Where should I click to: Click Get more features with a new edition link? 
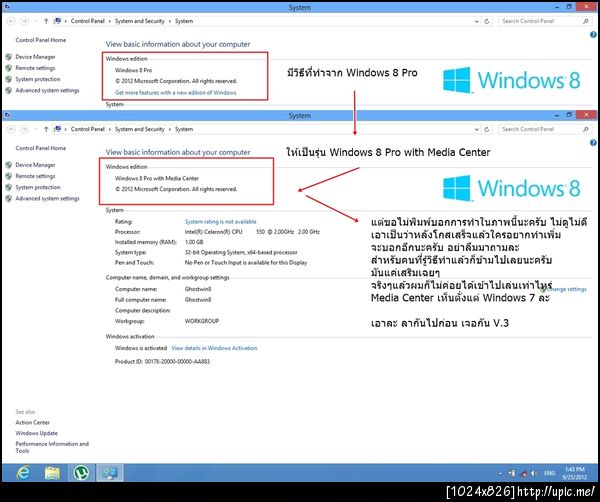point(176,93)
